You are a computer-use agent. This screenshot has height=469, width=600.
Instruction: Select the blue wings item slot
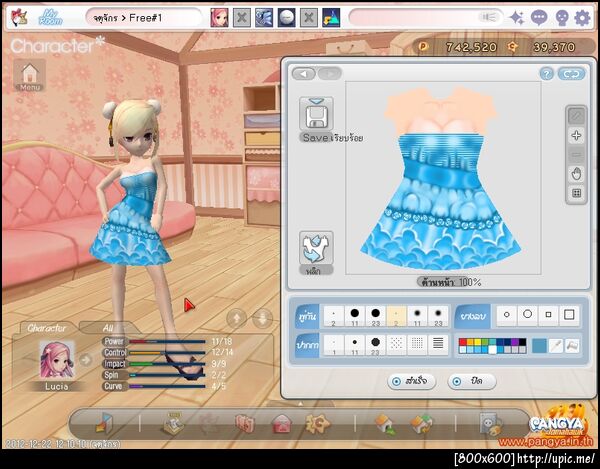click(264, 18)
